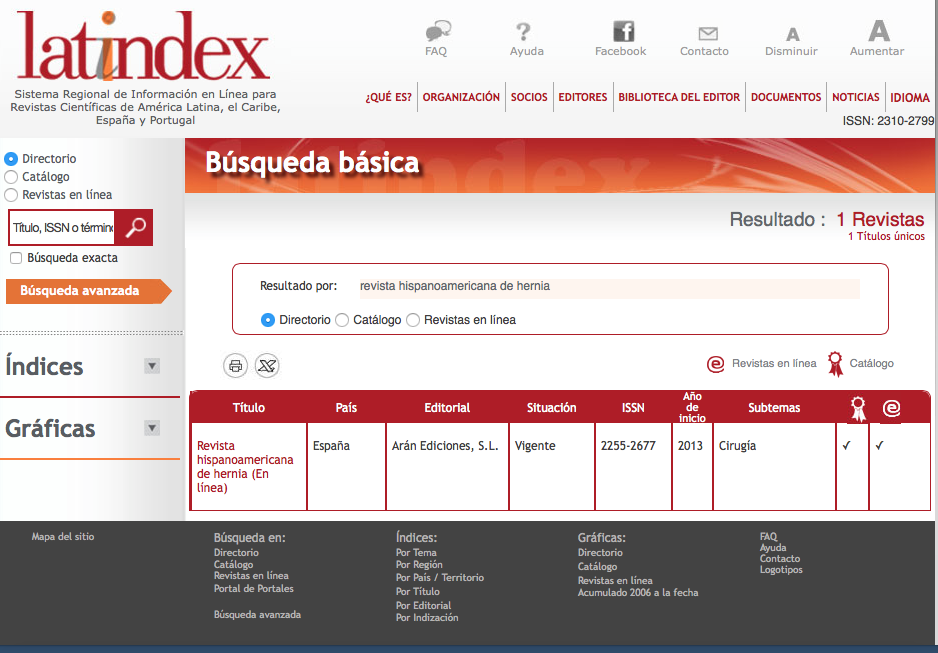Screen dimensions: 938x653
Task: Open footer Por País / Territorio link
Action: click(440, 578)
